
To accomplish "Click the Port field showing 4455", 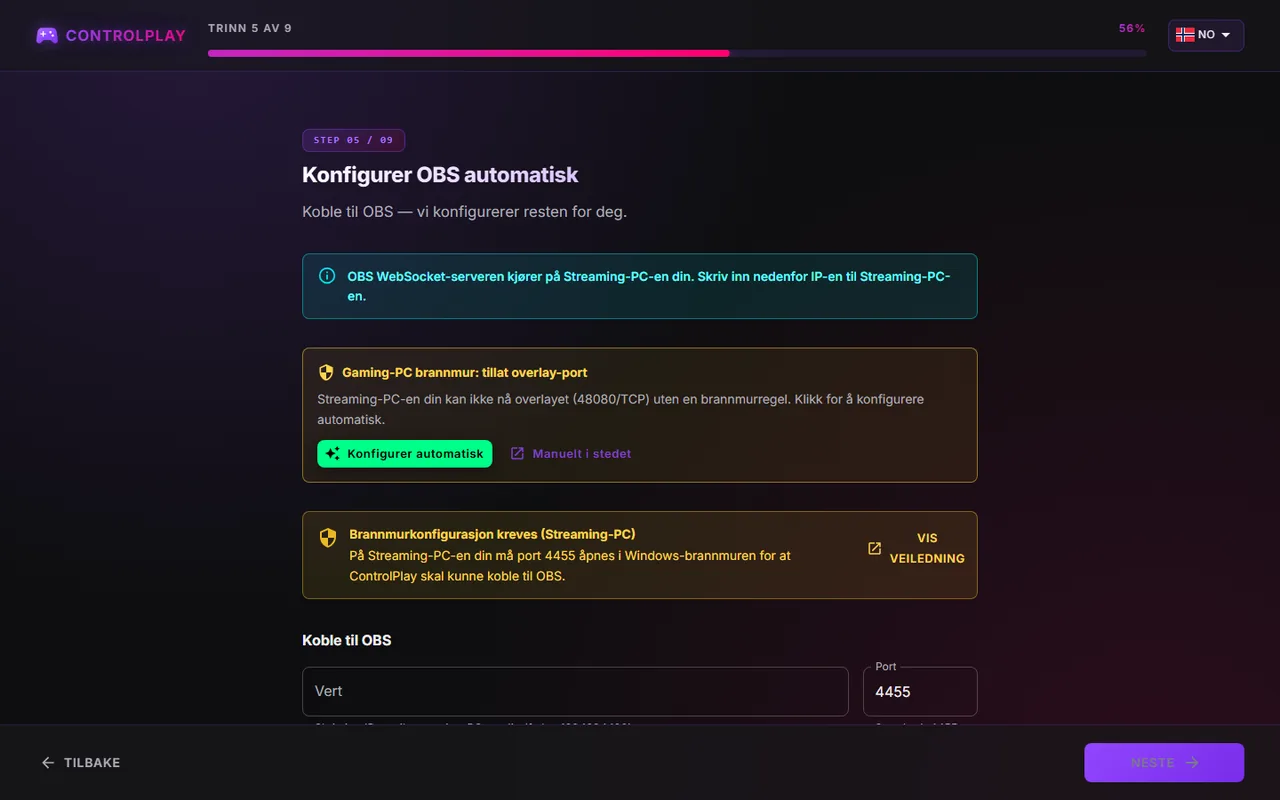I will coord(920,691).
